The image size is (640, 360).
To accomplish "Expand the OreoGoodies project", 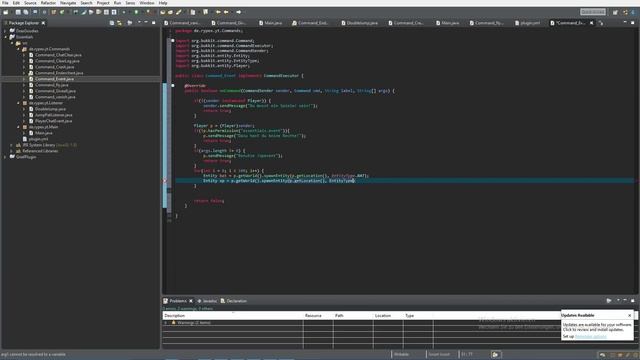I will click(x=5, y=31).
